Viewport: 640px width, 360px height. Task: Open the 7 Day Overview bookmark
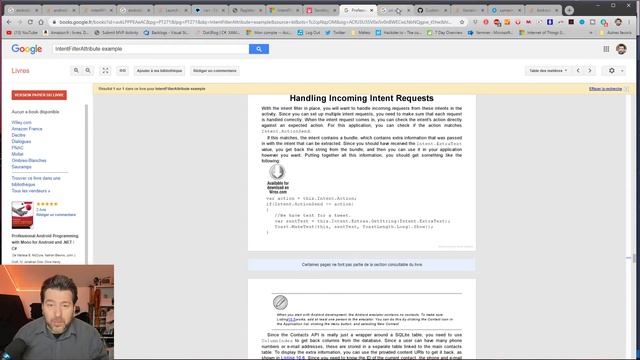pos(445,32)
